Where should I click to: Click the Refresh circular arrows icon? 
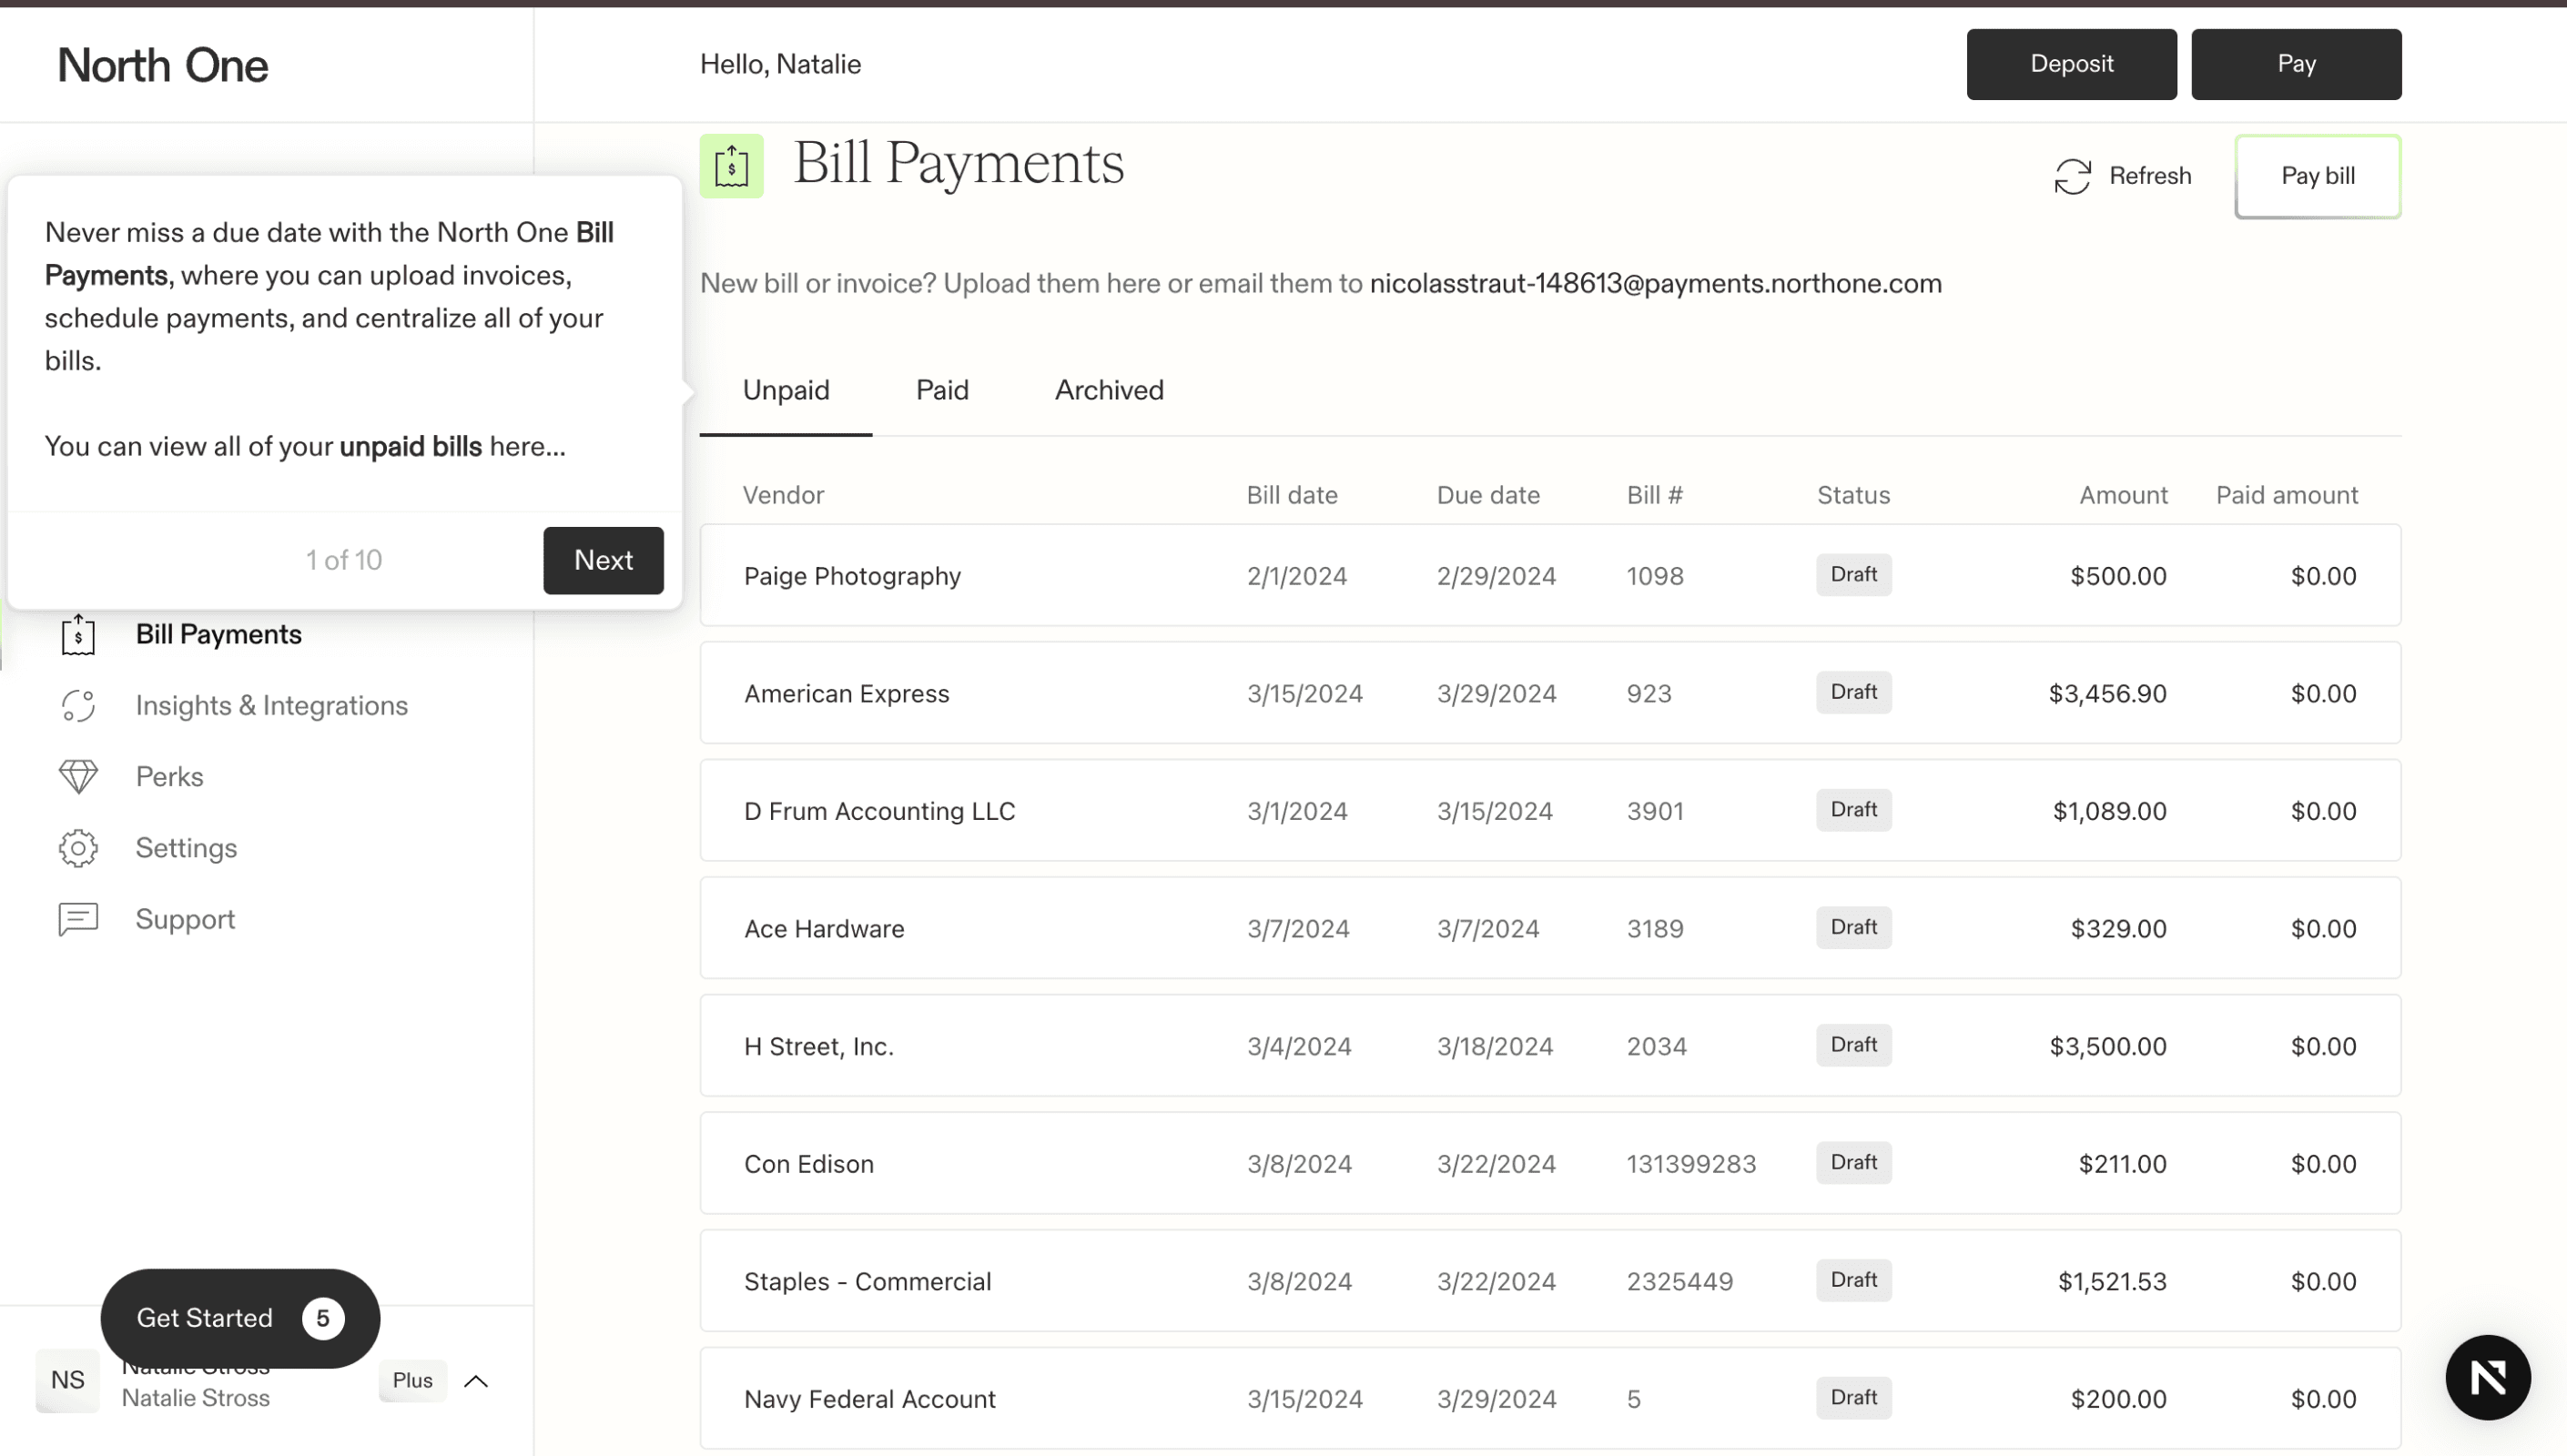(x=2072, y=177)
